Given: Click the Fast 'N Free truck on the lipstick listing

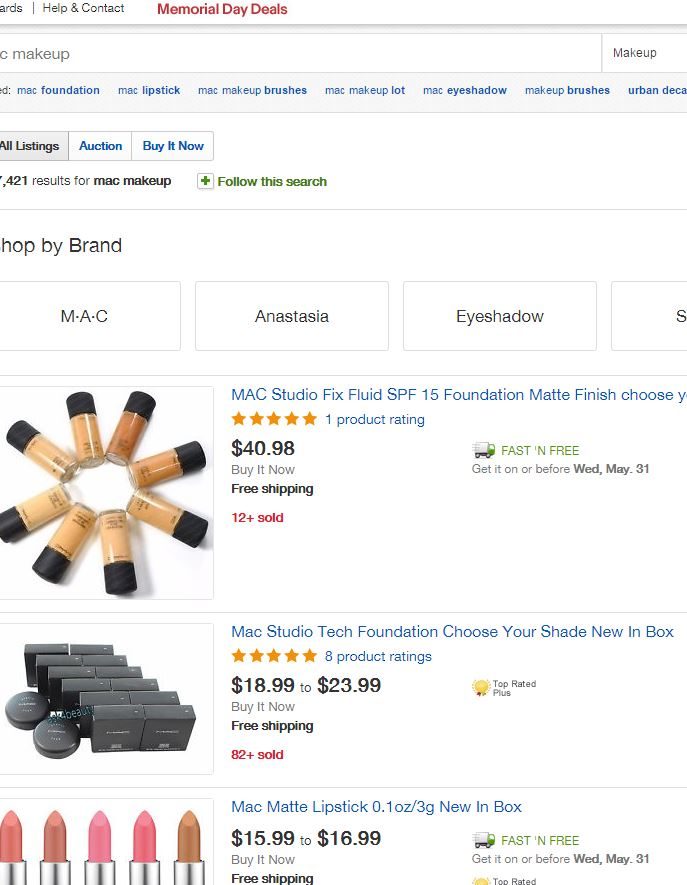Looking at the screenshot, I should [x=484, y=840].
